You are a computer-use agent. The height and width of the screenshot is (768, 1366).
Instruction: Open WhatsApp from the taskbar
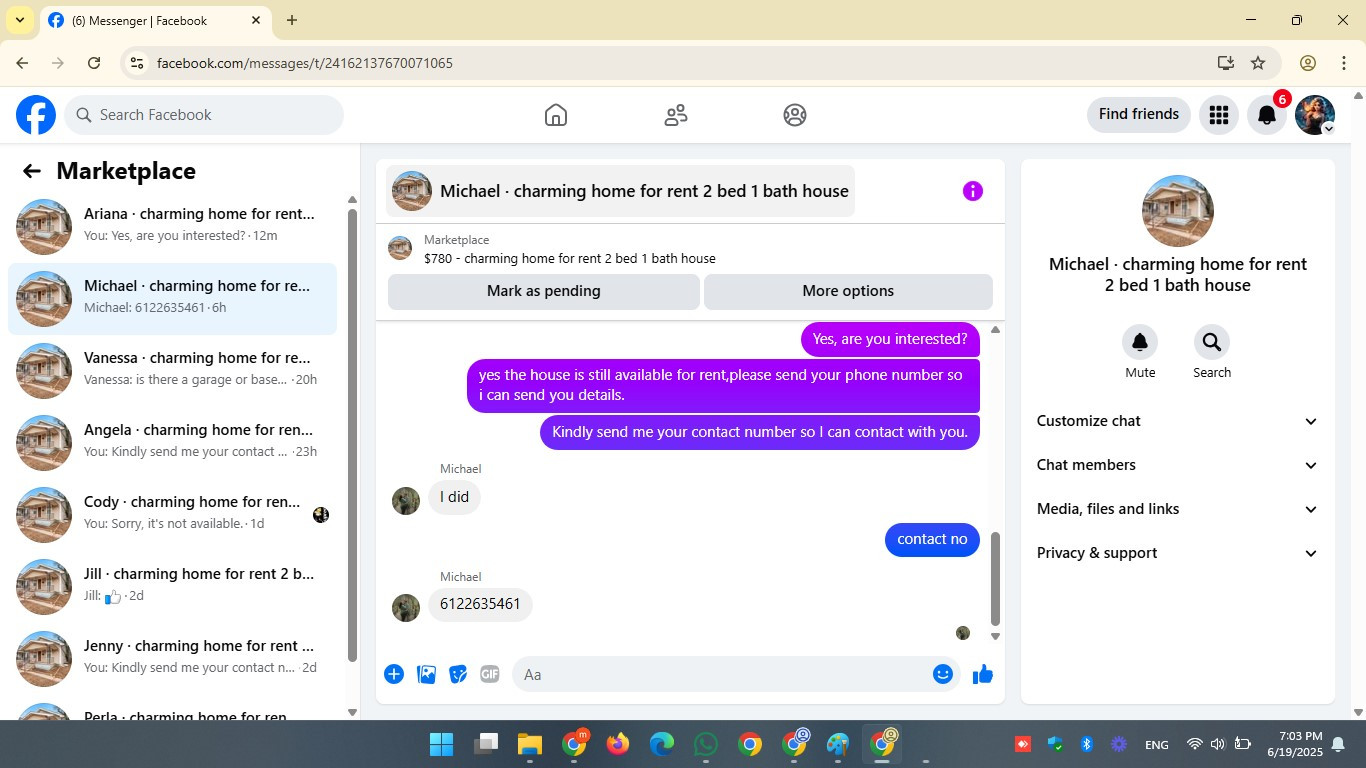coord(706,744)
